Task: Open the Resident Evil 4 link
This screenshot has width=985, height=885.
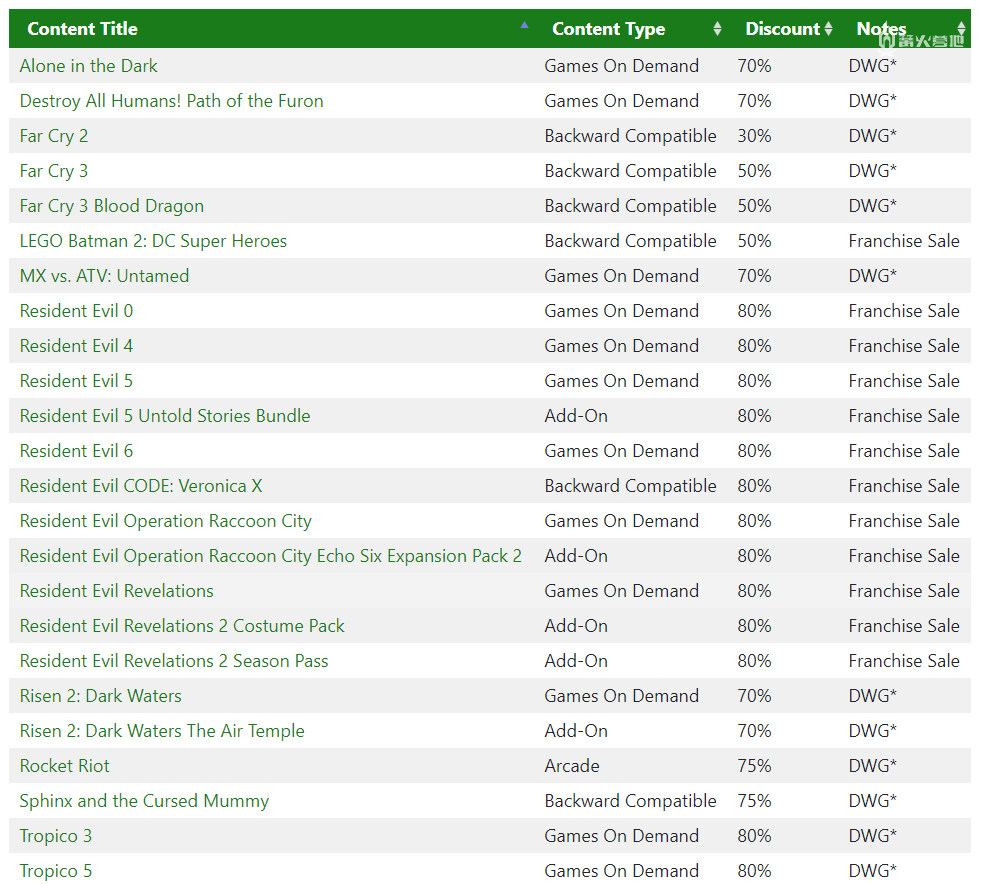Action: (76, 346)
